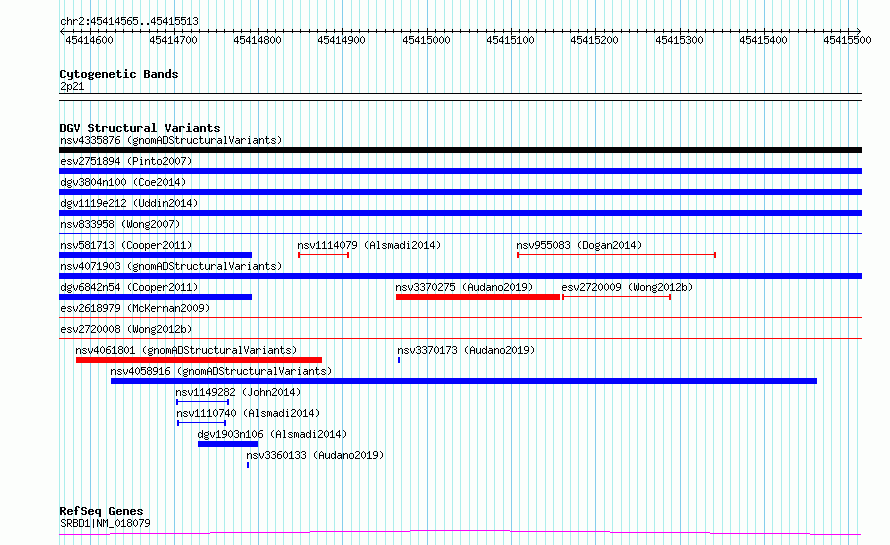This screenshot has height=545, width=890.
Task: Select the blue bracket glyph under nsv1149282
Action: [x=203, y=402]
